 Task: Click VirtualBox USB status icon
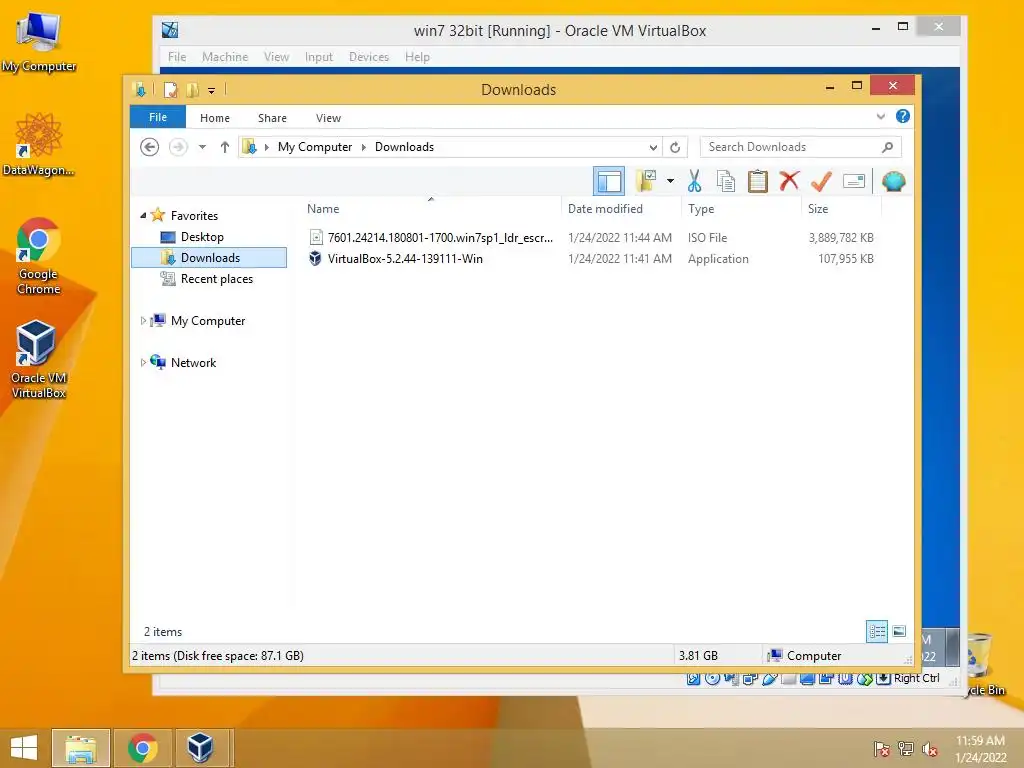pos(769,679)
